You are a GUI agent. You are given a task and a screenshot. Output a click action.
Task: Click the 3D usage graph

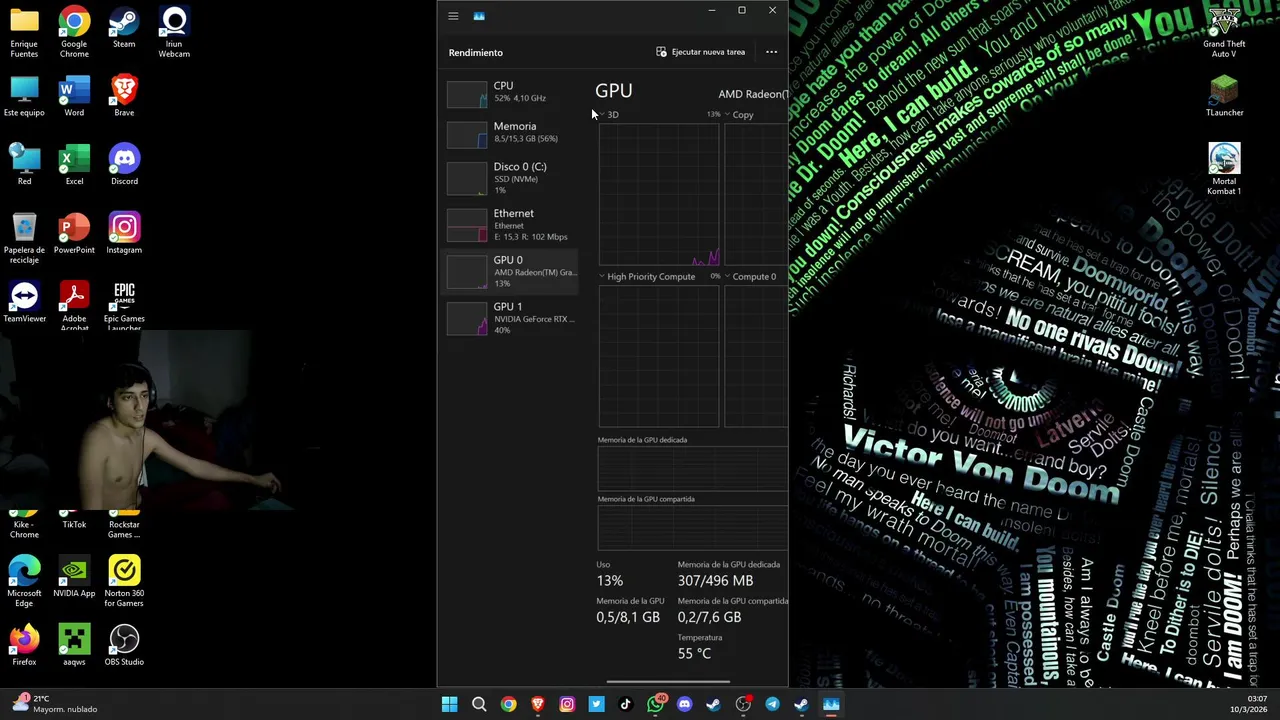pyautogui.click(x=659, y=195)
